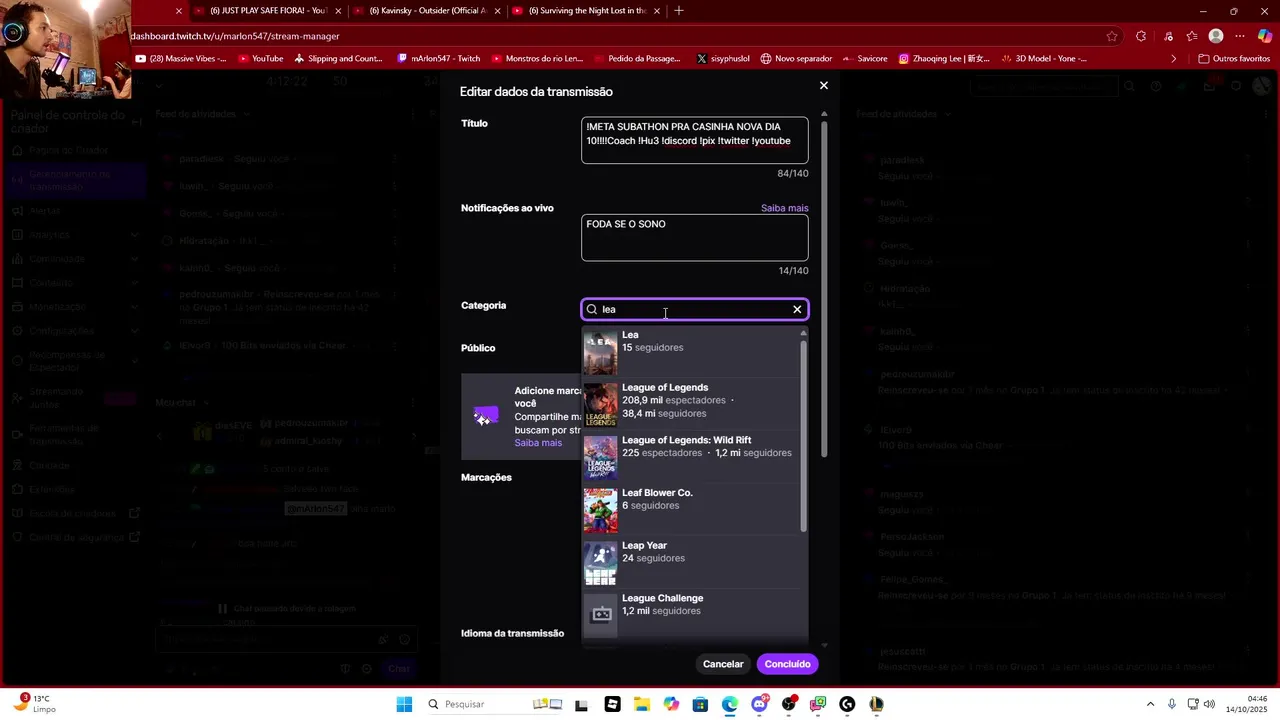Open Slipping and Count... bookmark

(x=338, y=59)
